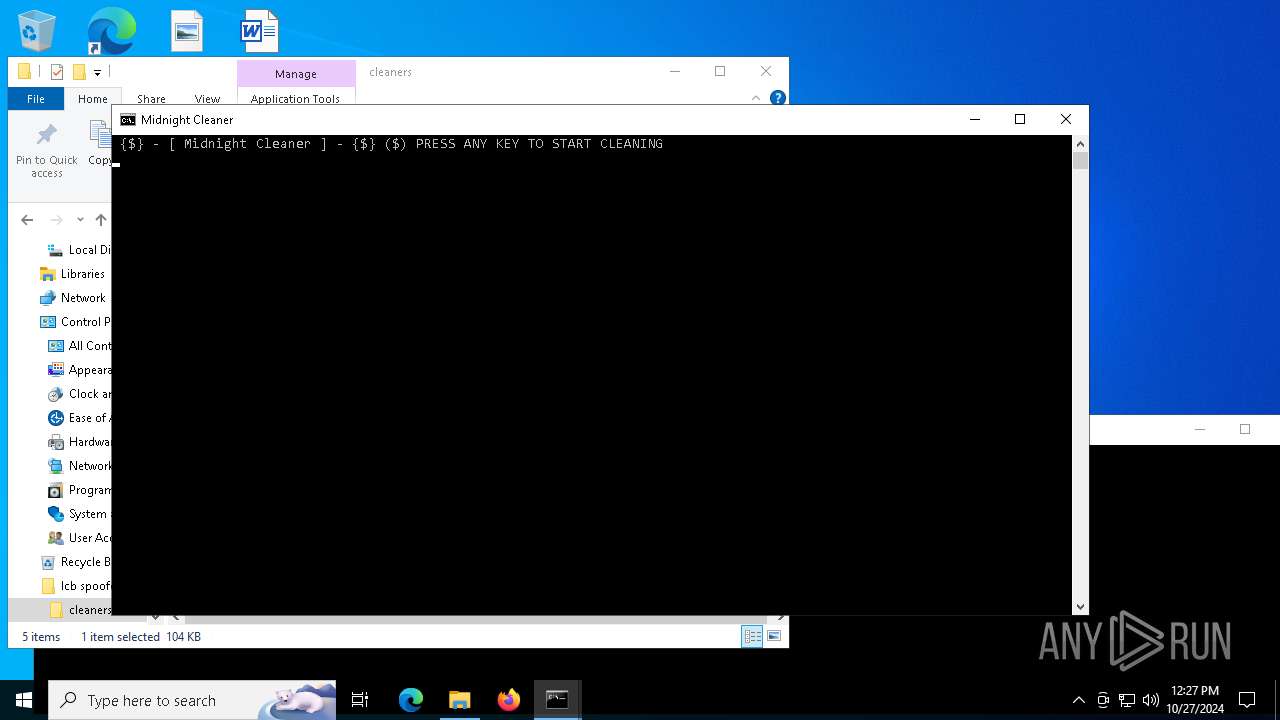
Task: Click the console scrollbar up arrow
Action: 1080,144
